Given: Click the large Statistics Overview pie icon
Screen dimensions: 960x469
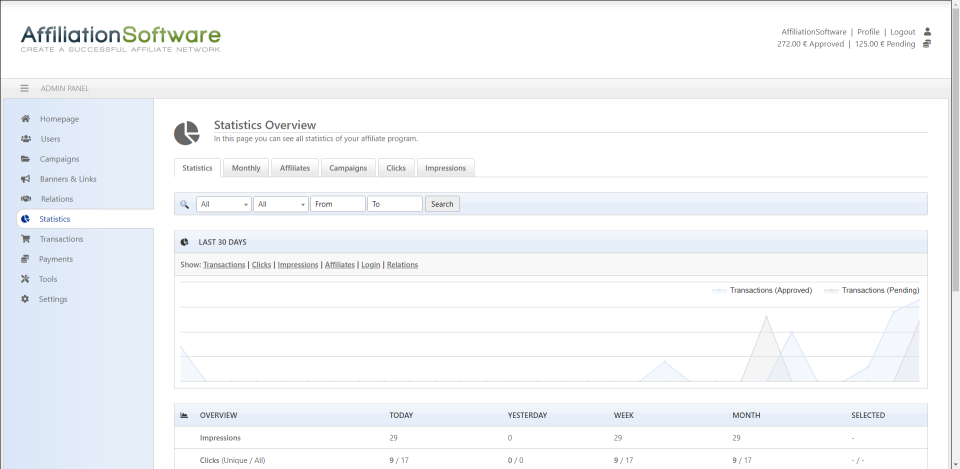Looking at the screenshot, I should pos(187,133).
